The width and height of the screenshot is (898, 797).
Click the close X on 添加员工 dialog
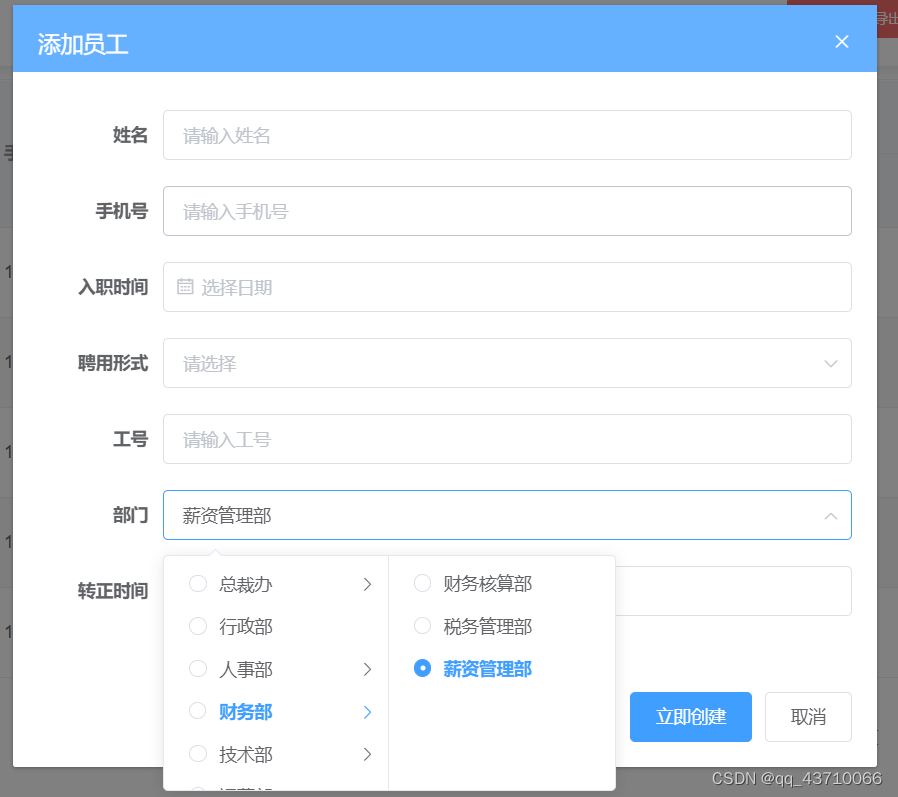coord(842,41)
